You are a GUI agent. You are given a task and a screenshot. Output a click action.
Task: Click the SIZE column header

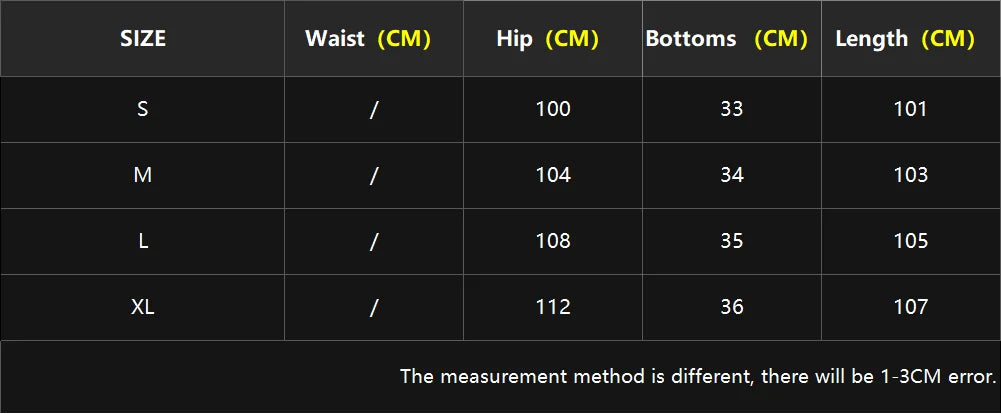pyautogui.click(x=143, y=39)
